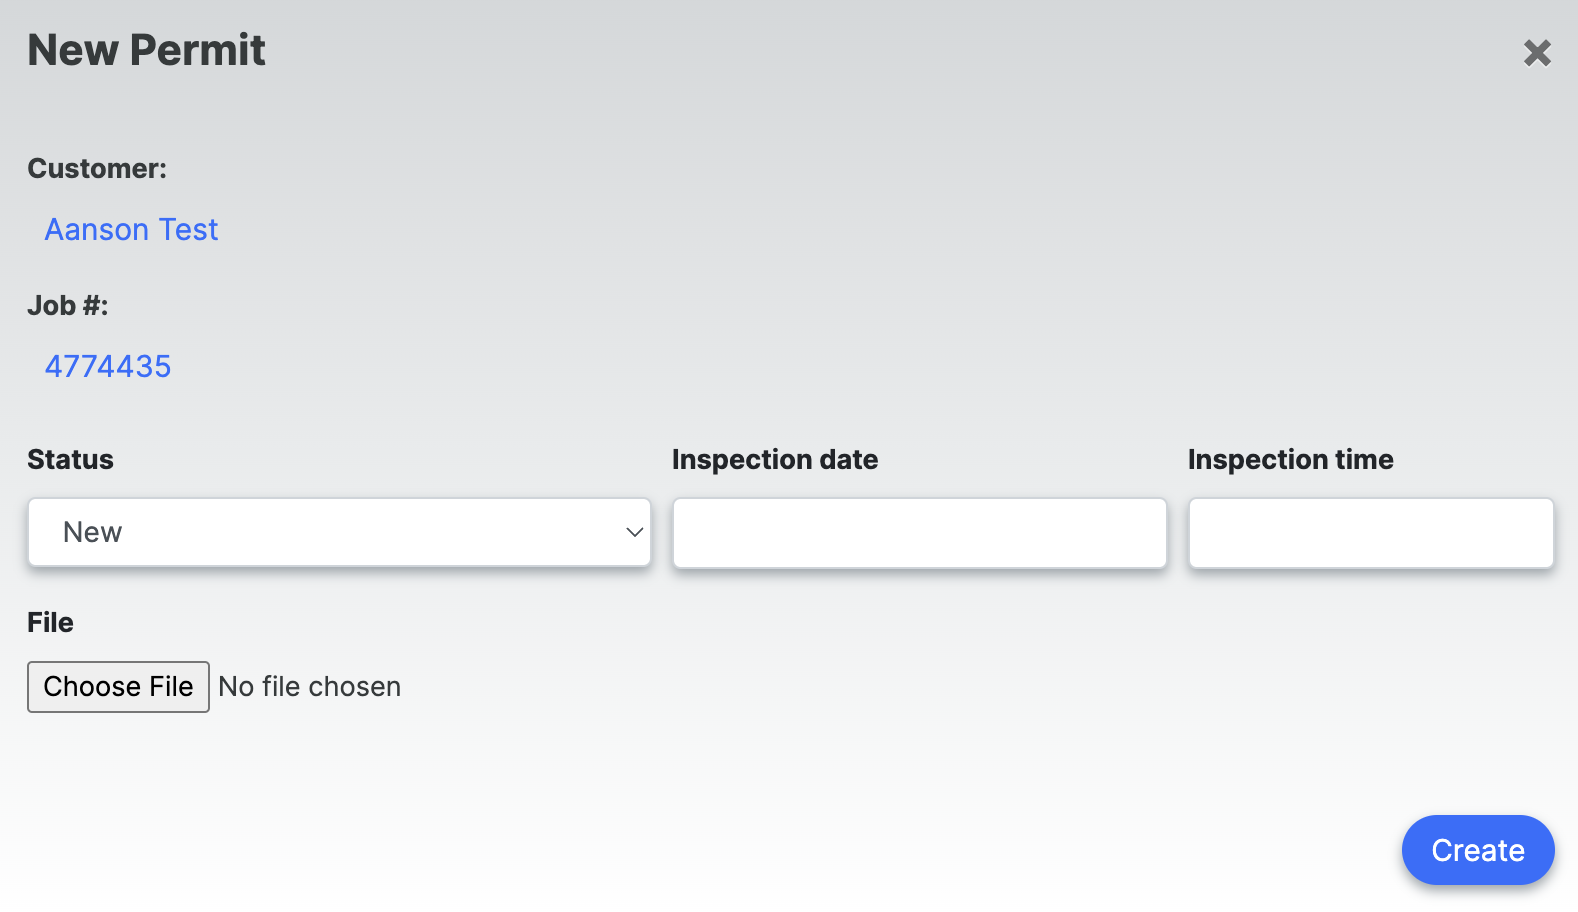
Task: Click the Inspection date label
Action: point(775,460)
